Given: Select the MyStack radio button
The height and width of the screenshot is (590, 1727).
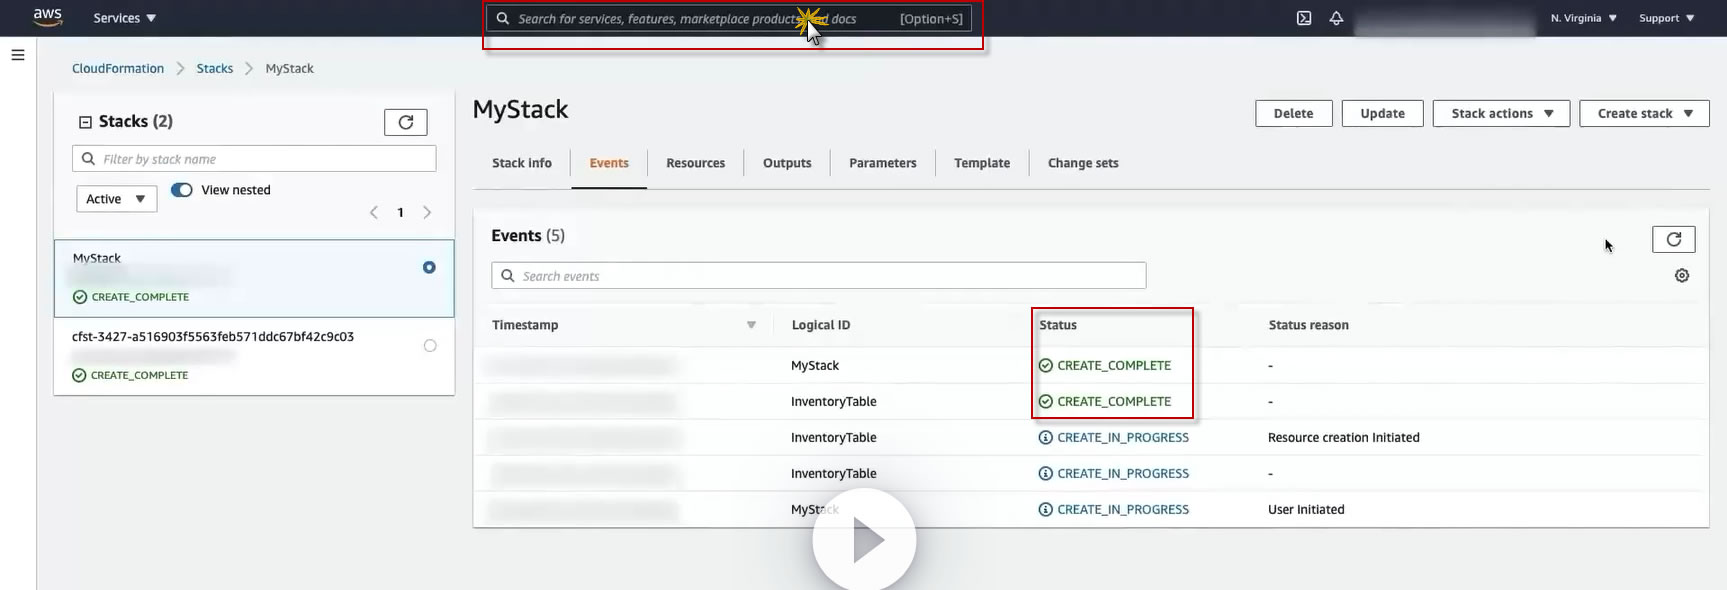Looking at the screenshot, I should [x=429, y=267].
